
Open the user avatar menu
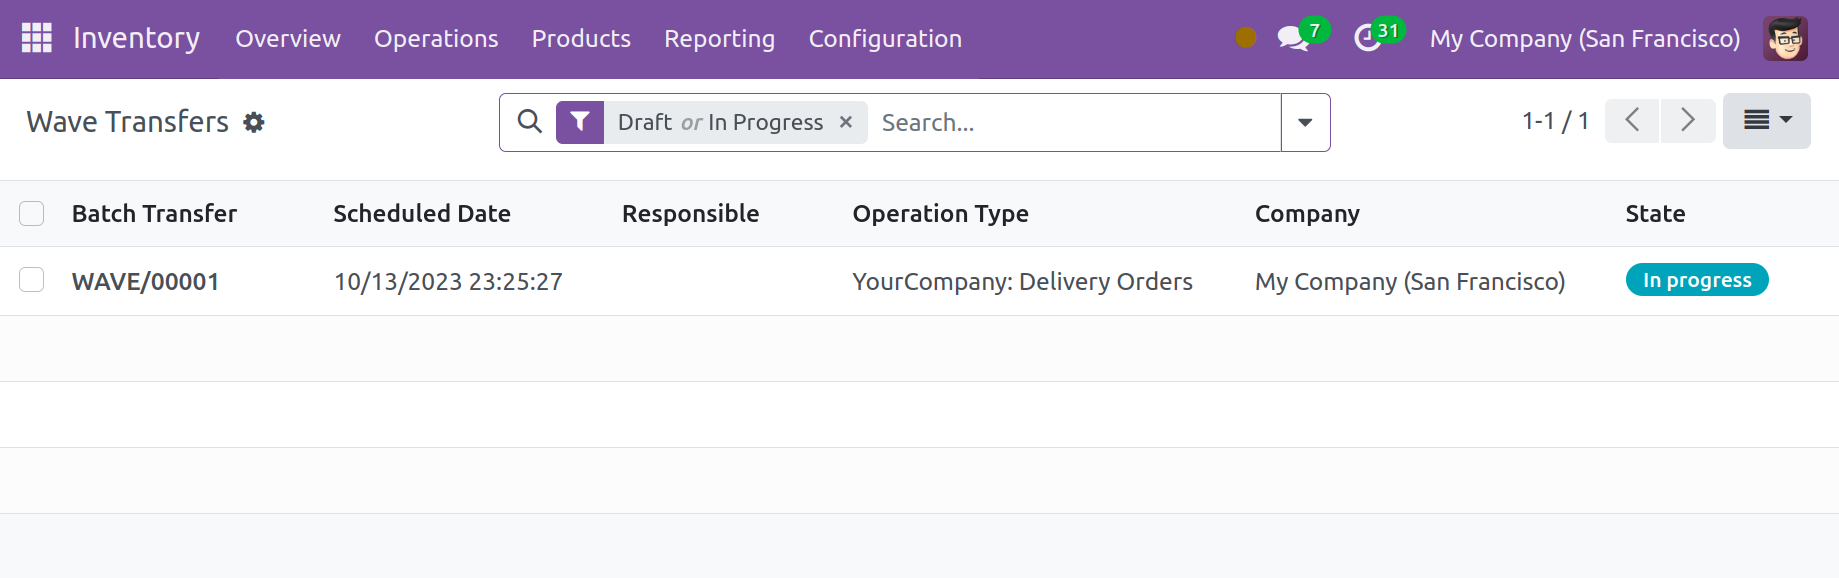pos(1785,39)
